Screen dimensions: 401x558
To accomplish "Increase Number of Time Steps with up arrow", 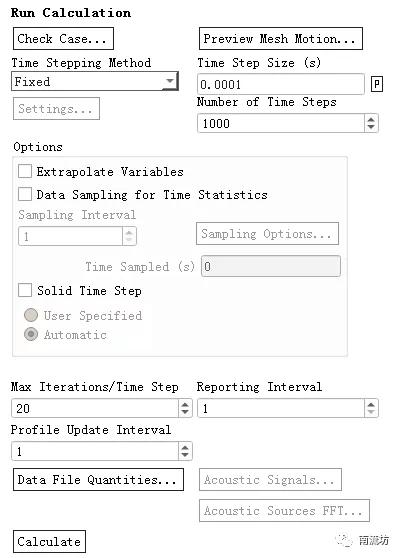I will click(371, 120).
